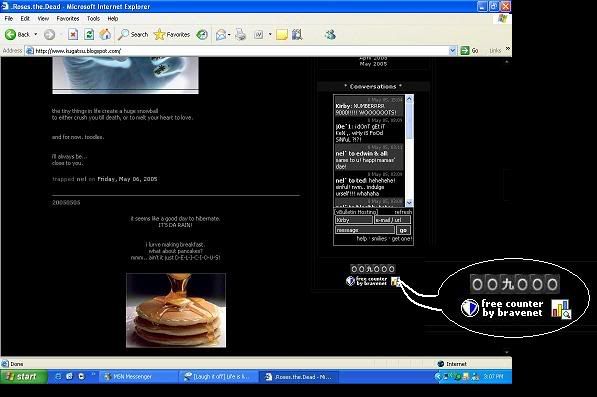The image size is (597, 397).
Task: Open the History toolbar icon
Action: point(202,35)
